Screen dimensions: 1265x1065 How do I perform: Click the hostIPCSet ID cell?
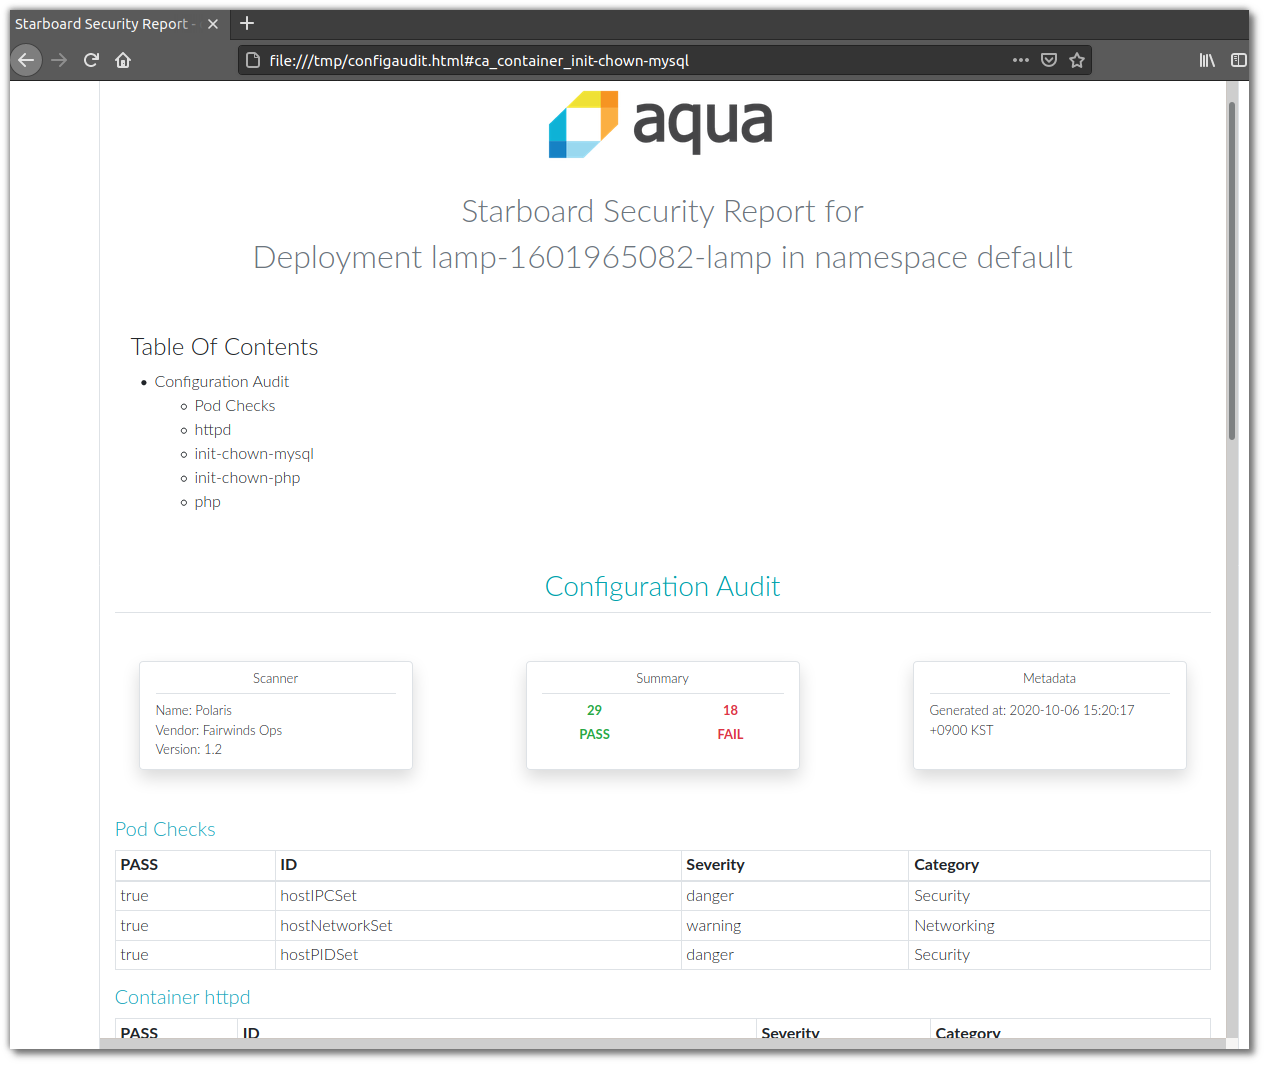click(479, 896)
